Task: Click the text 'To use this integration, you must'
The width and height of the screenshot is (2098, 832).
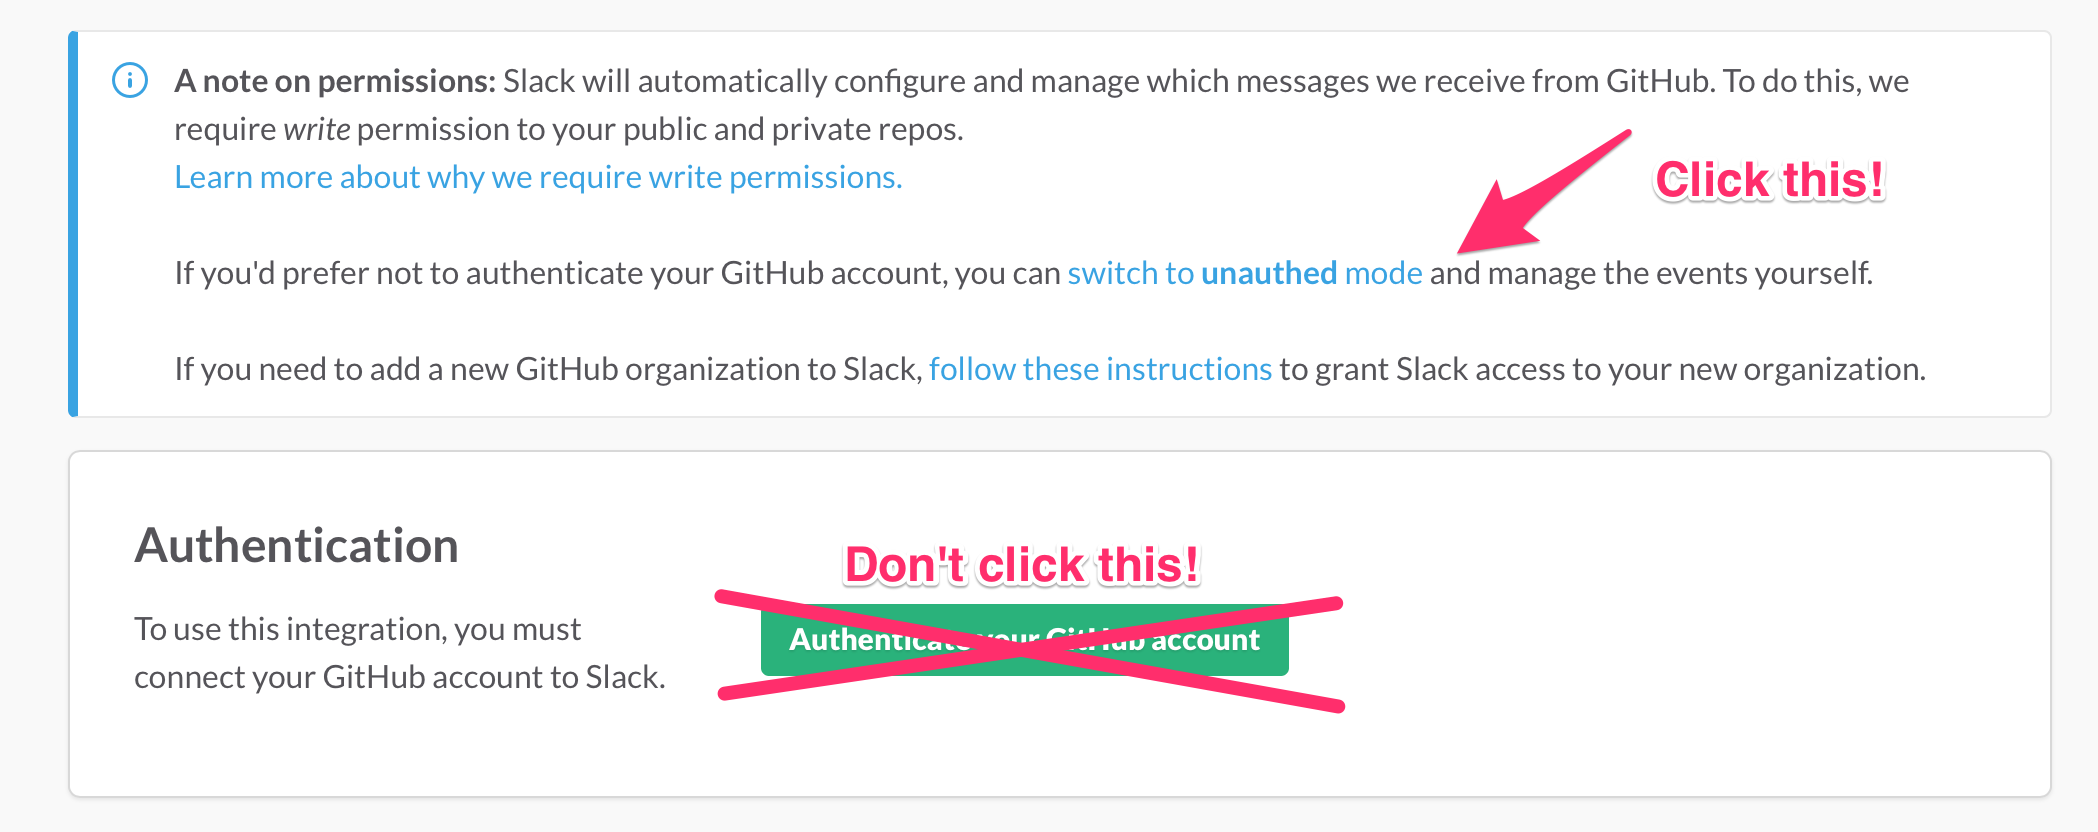Action: [x=357, y=629]
